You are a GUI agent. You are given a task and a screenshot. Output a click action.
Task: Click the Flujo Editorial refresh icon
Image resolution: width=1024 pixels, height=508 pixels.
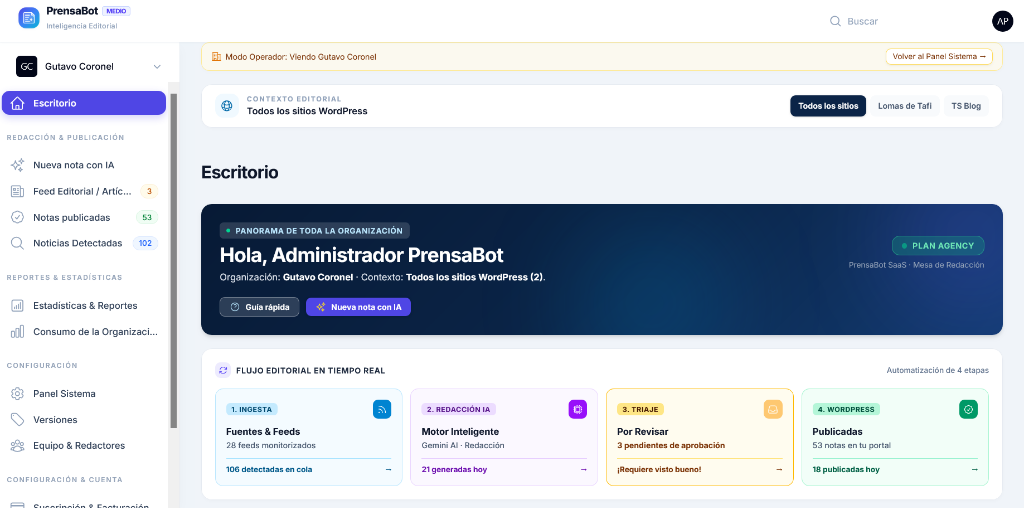223,370
